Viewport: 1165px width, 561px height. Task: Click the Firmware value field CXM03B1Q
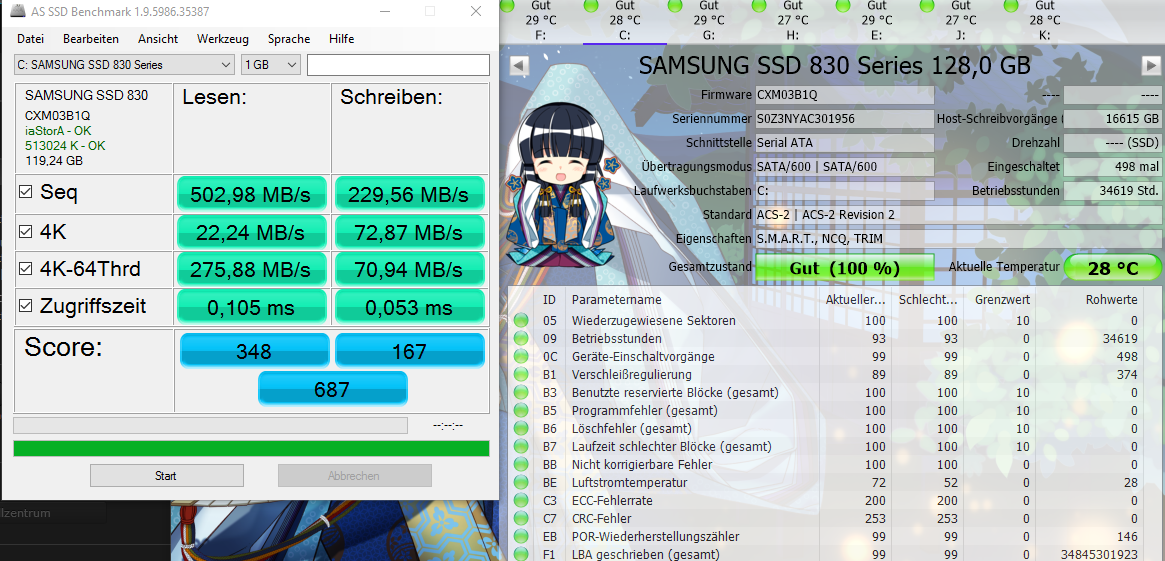click(x=844, y=95)
